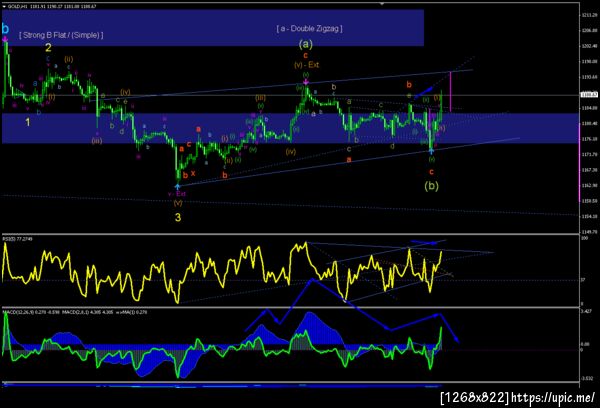The height and width of the screenshot is (408, 600).
Task: Click the yellow wave '3' label
Action: [178, 217]
